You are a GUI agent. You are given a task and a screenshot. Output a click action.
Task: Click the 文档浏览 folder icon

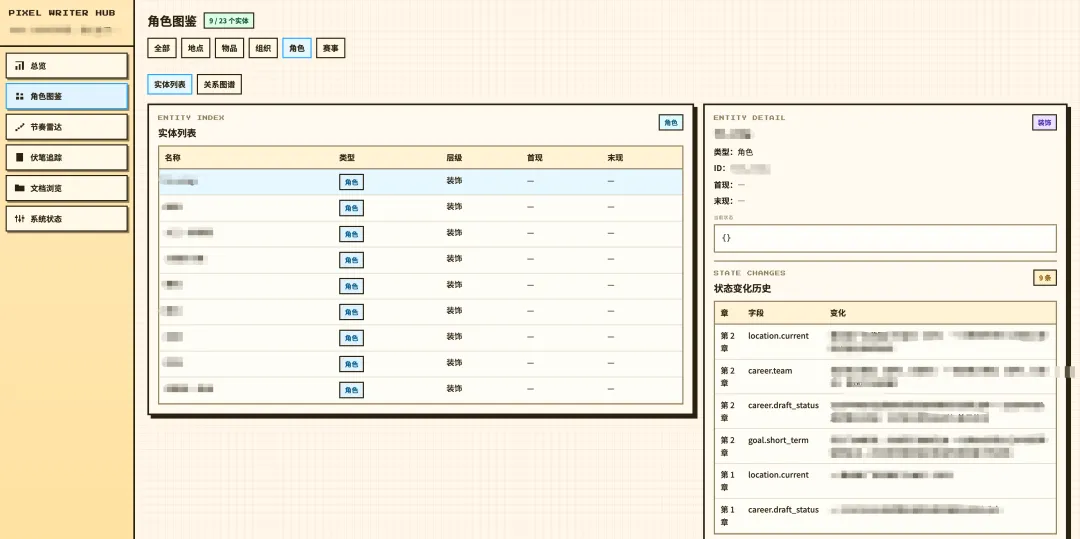(x=19, y=188)
